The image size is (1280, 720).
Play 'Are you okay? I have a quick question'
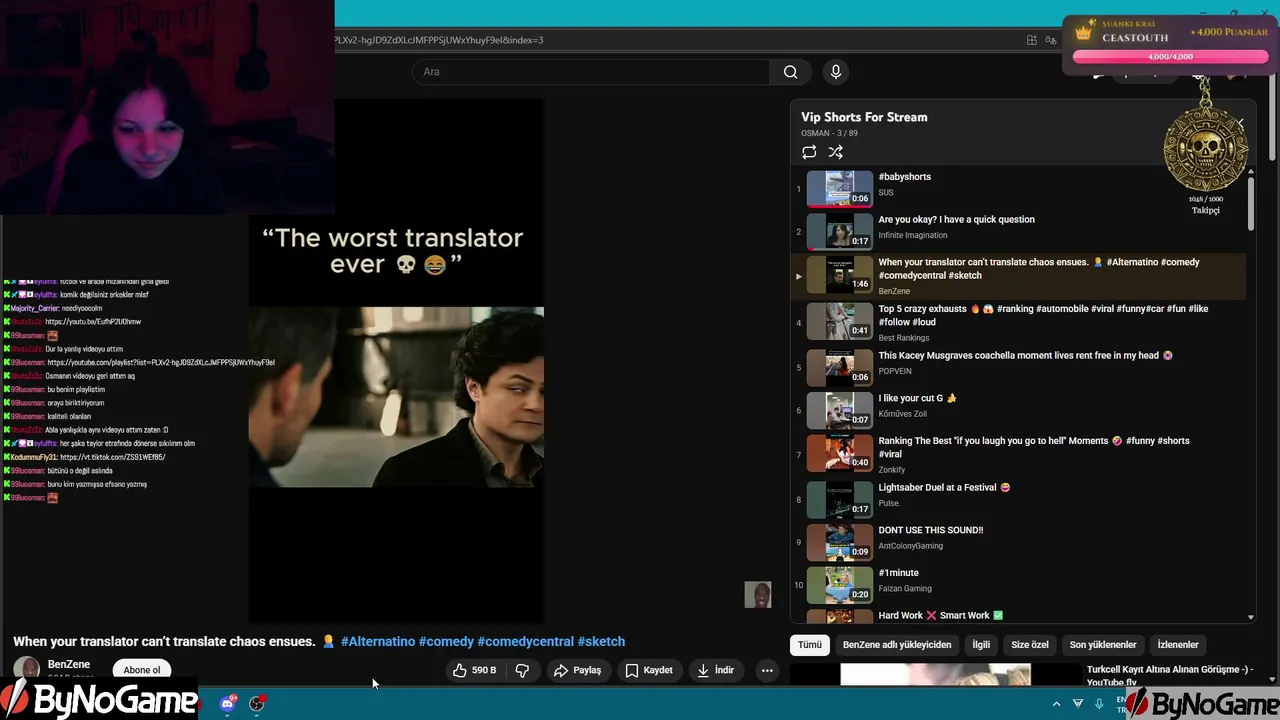tap(1020, 231)
